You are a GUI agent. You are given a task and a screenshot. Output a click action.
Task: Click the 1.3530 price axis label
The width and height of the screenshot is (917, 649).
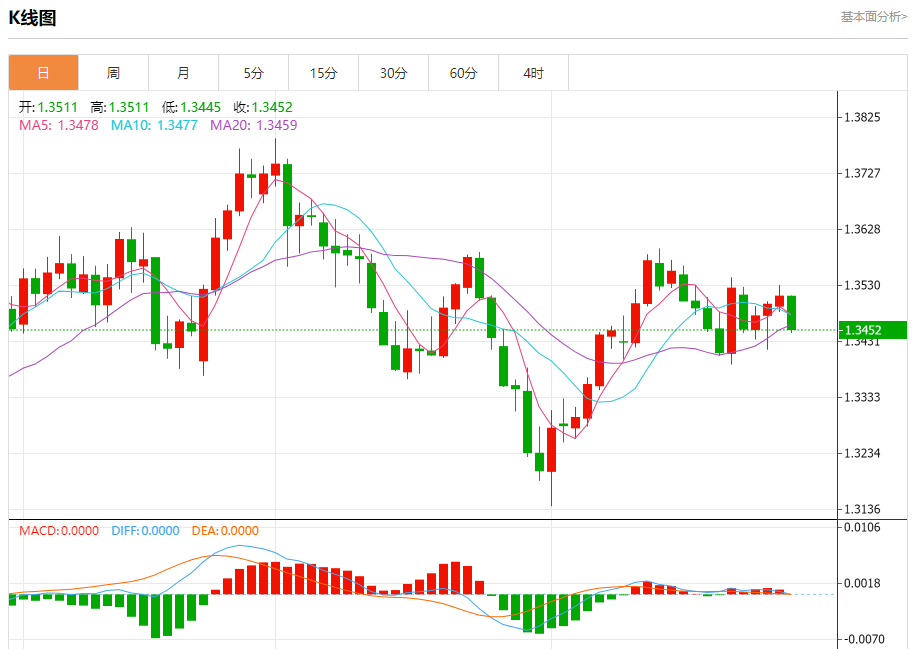(862, 285)
